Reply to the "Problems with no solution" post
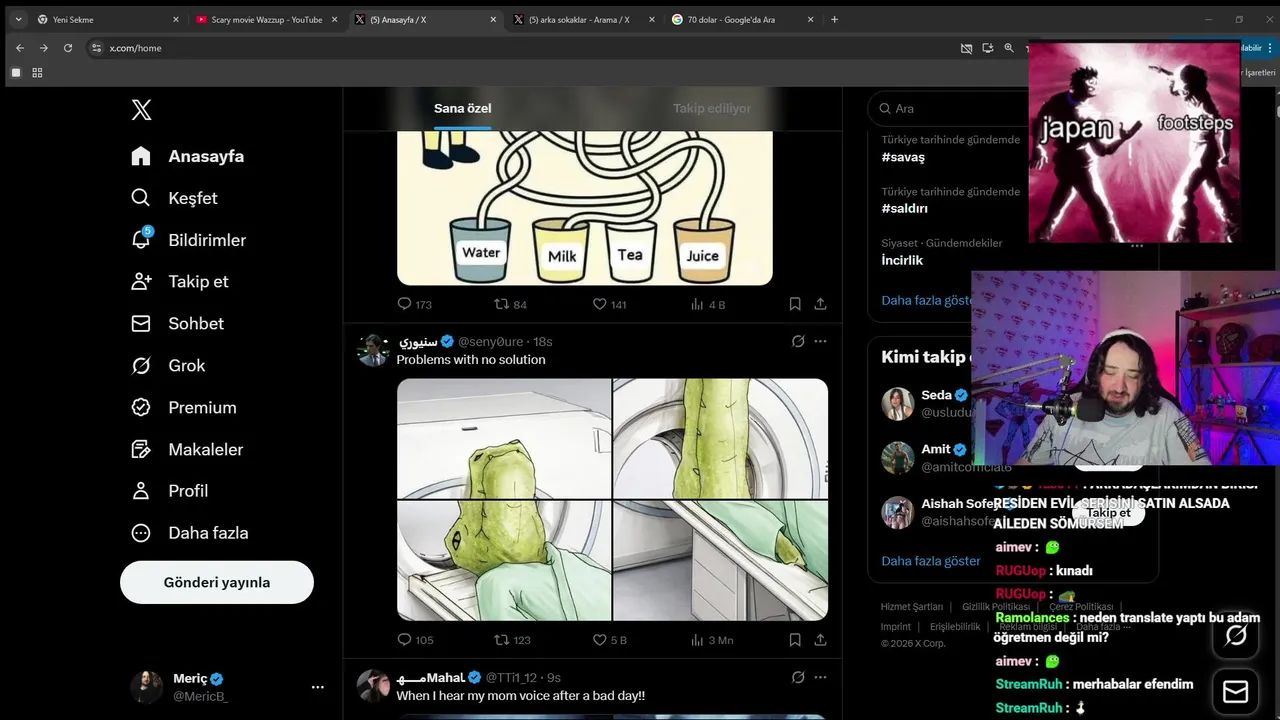This screenshot has height=720, width=1280. (404, 640)
